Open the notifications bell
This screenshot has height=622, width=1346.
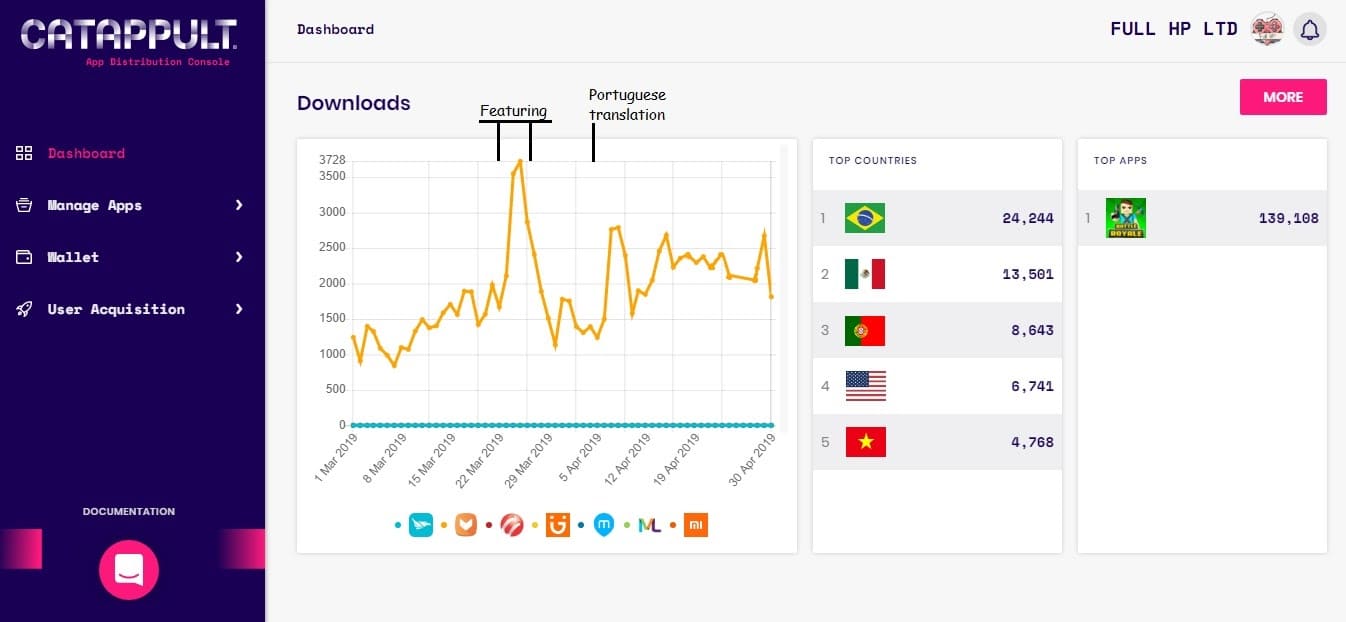pos(1310,29)
